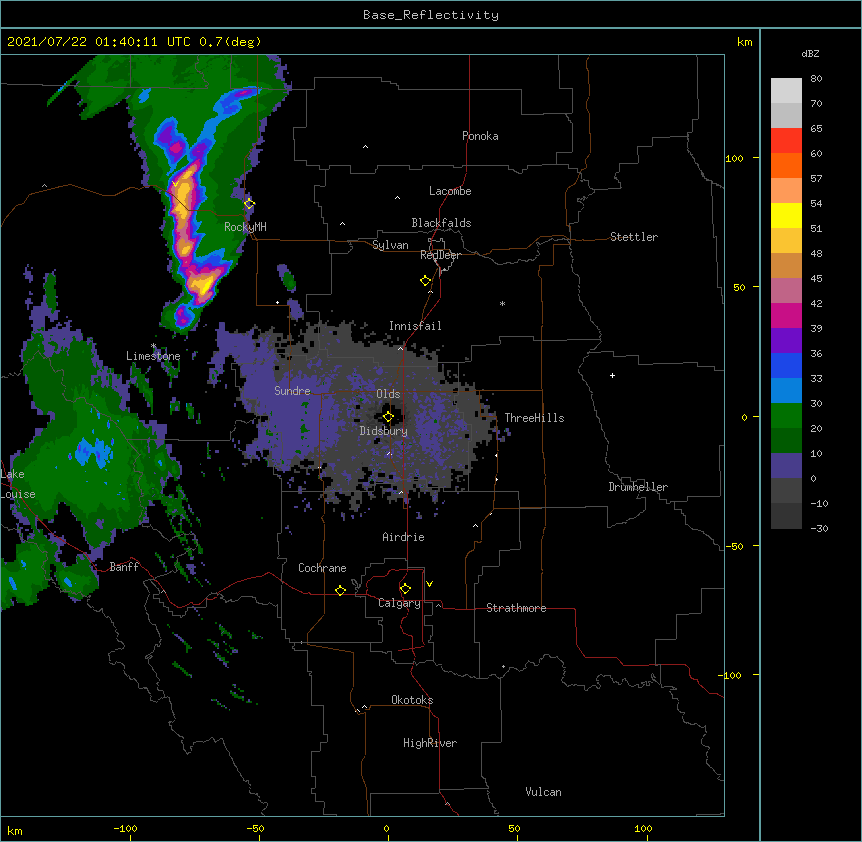Click the Drumheller city label
This screenshot has height=842, width=862.
pos(638,487)
